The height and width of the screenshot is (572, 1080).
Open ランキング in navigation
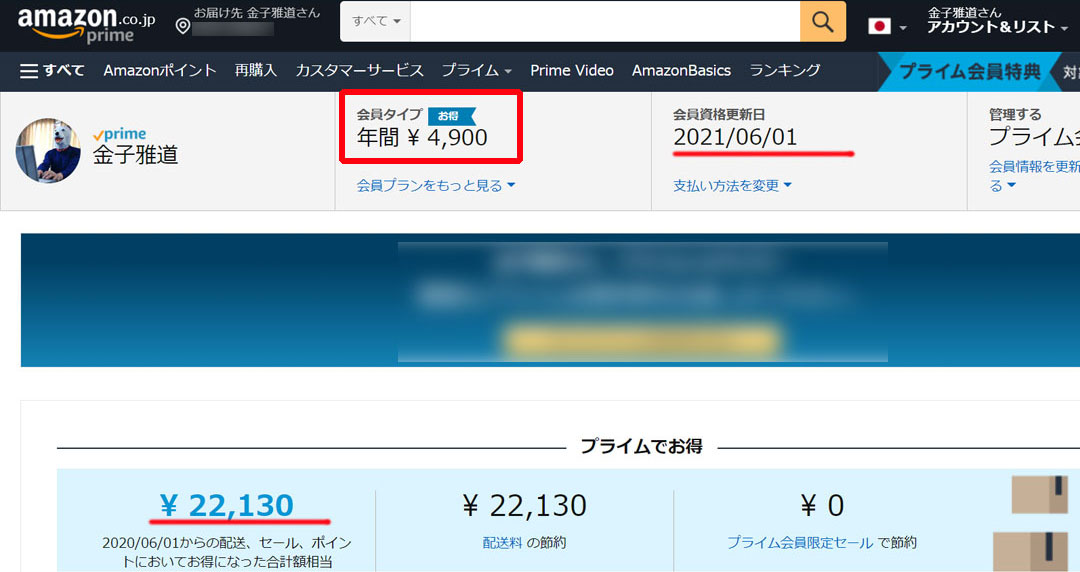[785, 70]
